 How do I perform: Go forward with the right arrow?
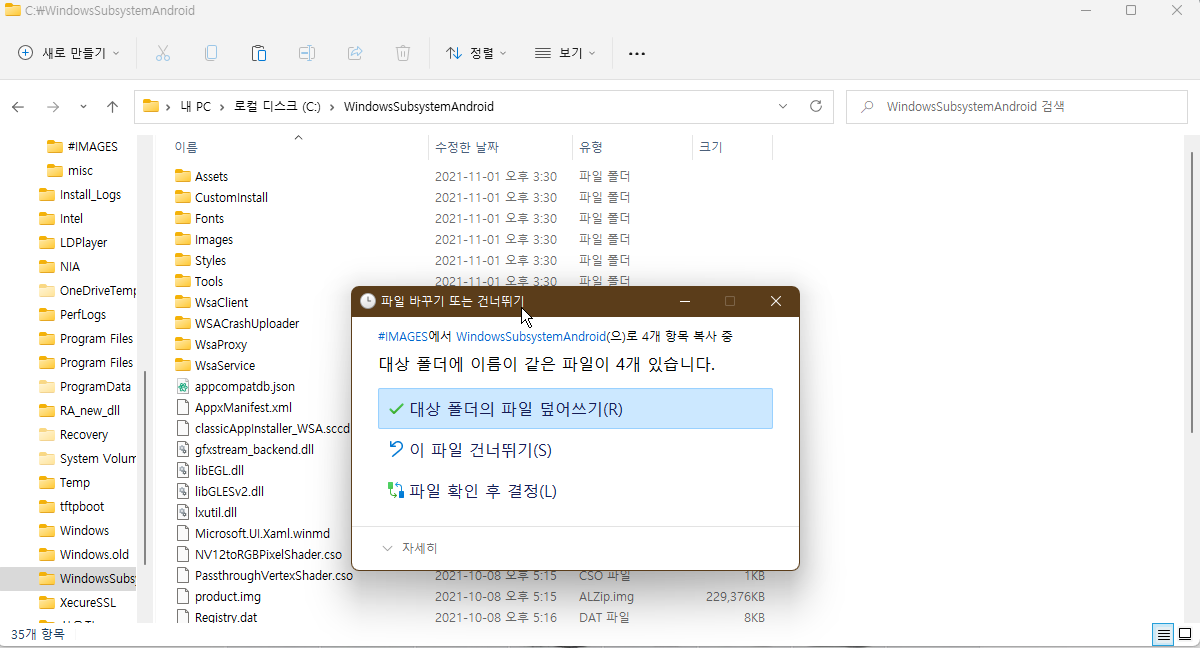click(53, 106)
